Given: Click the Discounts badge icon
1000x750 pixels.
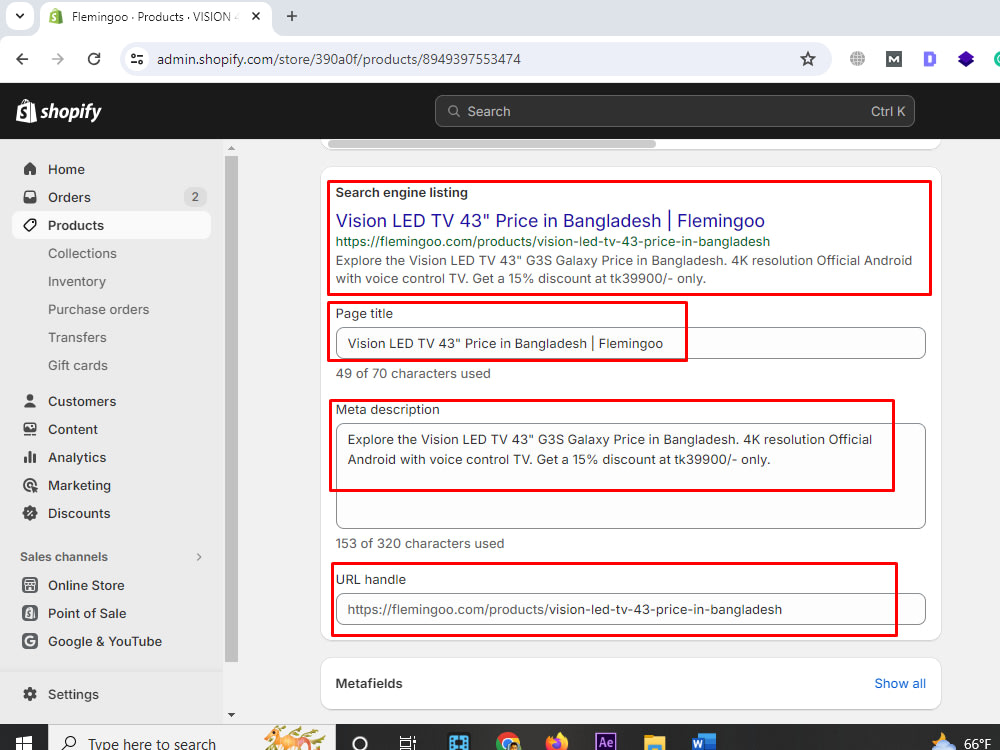Looking at the screenshot, I should coord(30,513).
